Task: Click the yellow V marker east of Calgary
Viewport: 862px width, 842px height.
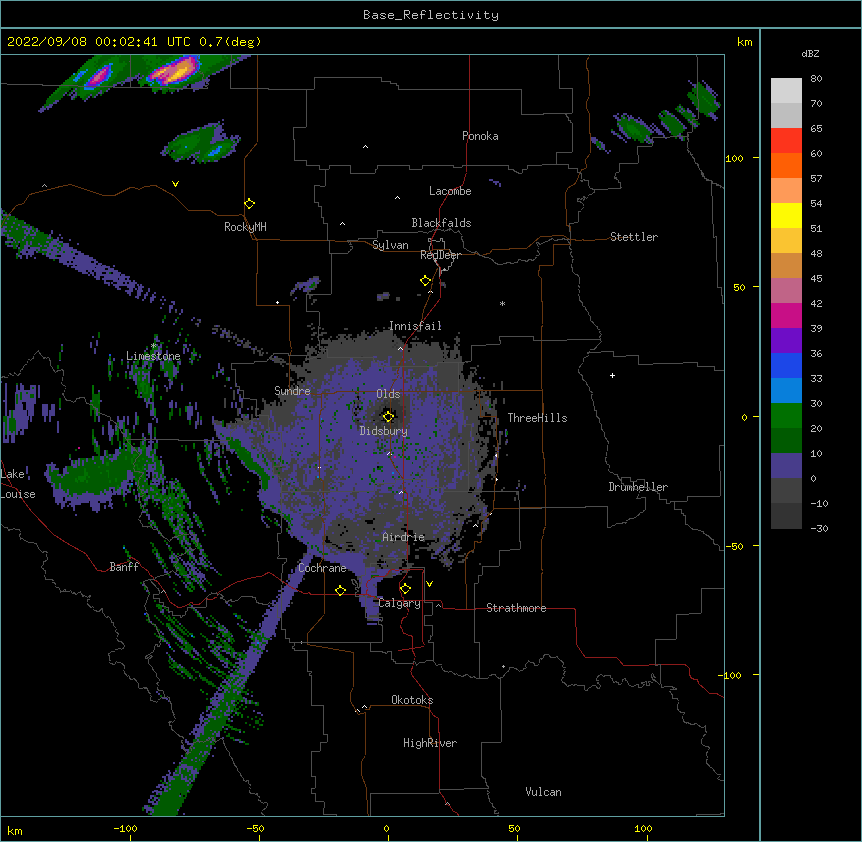Action: (x=429, y=584)
